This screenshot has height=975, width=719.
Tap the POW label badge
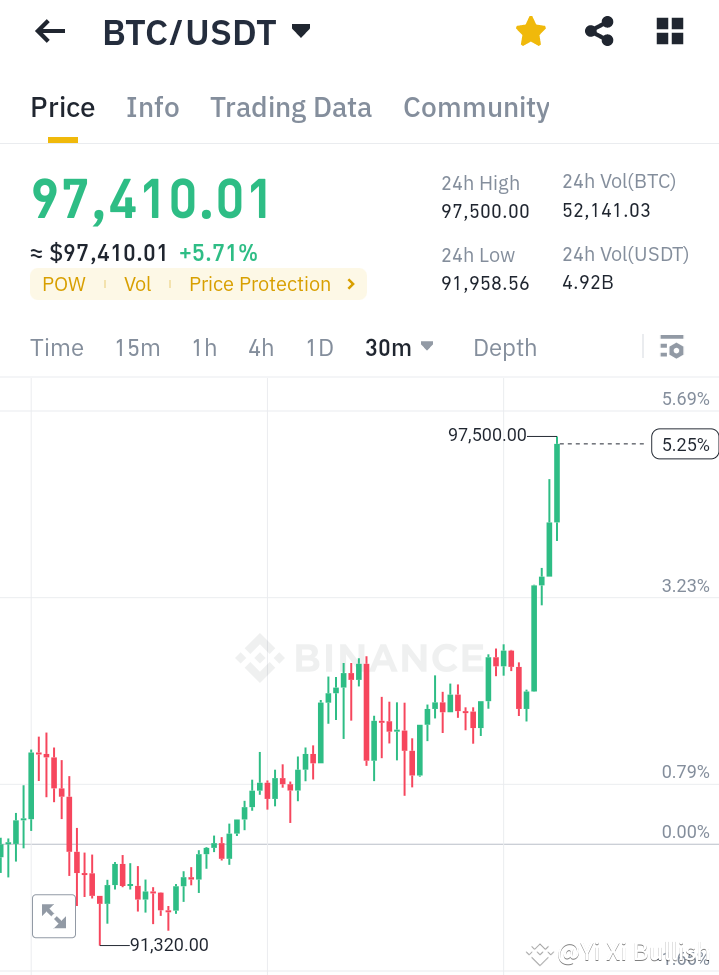[x=63, y=284]
